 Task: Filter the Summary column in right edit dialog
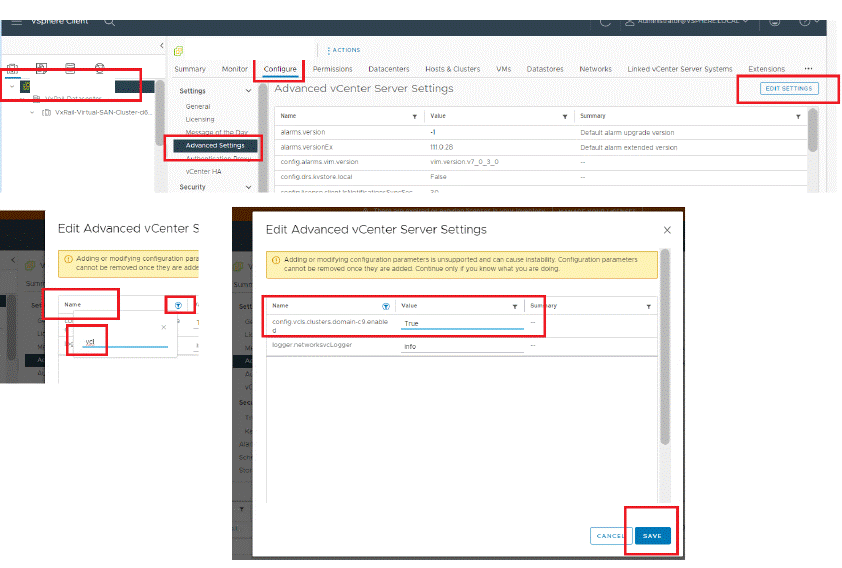649,307
